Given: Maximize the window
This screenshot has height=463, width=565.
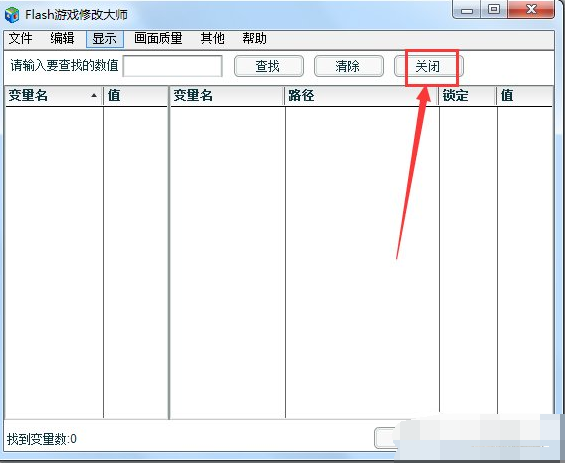Looking at the screenshot, I should [494, 9].
